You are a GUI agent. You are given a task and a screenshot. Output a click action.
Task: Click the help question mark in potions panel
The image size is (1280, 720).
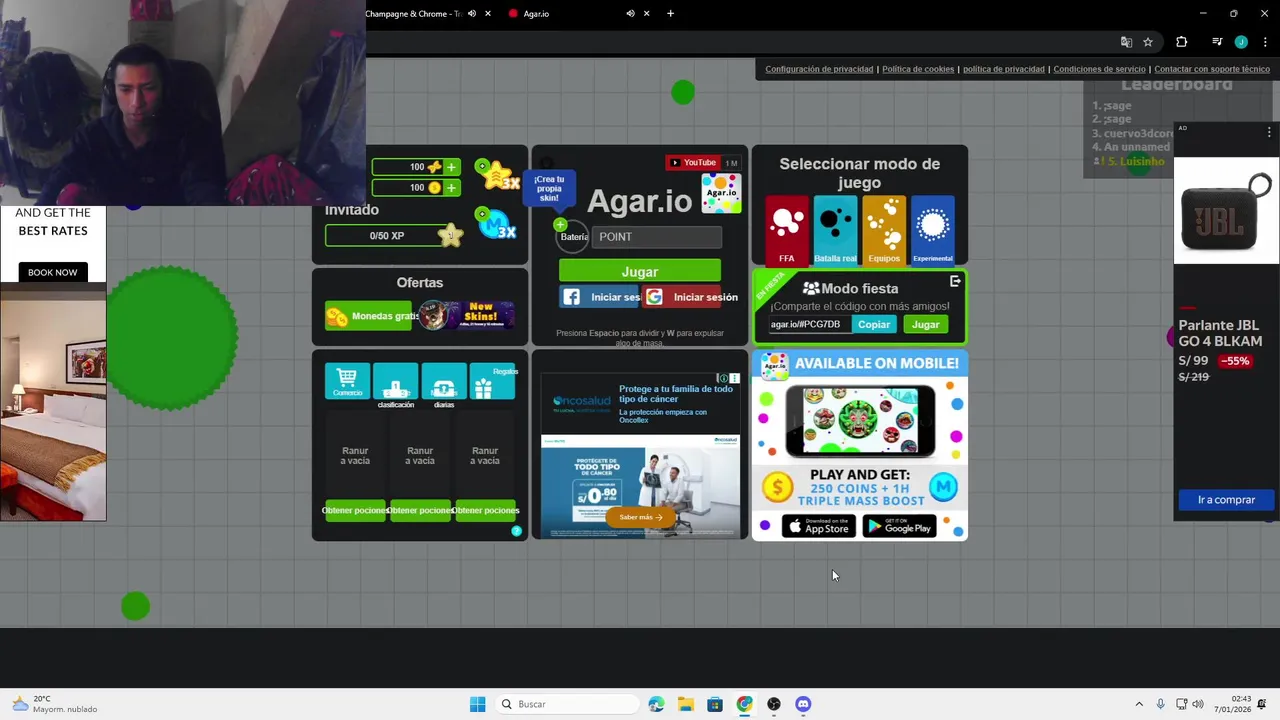tap(516, 531)
